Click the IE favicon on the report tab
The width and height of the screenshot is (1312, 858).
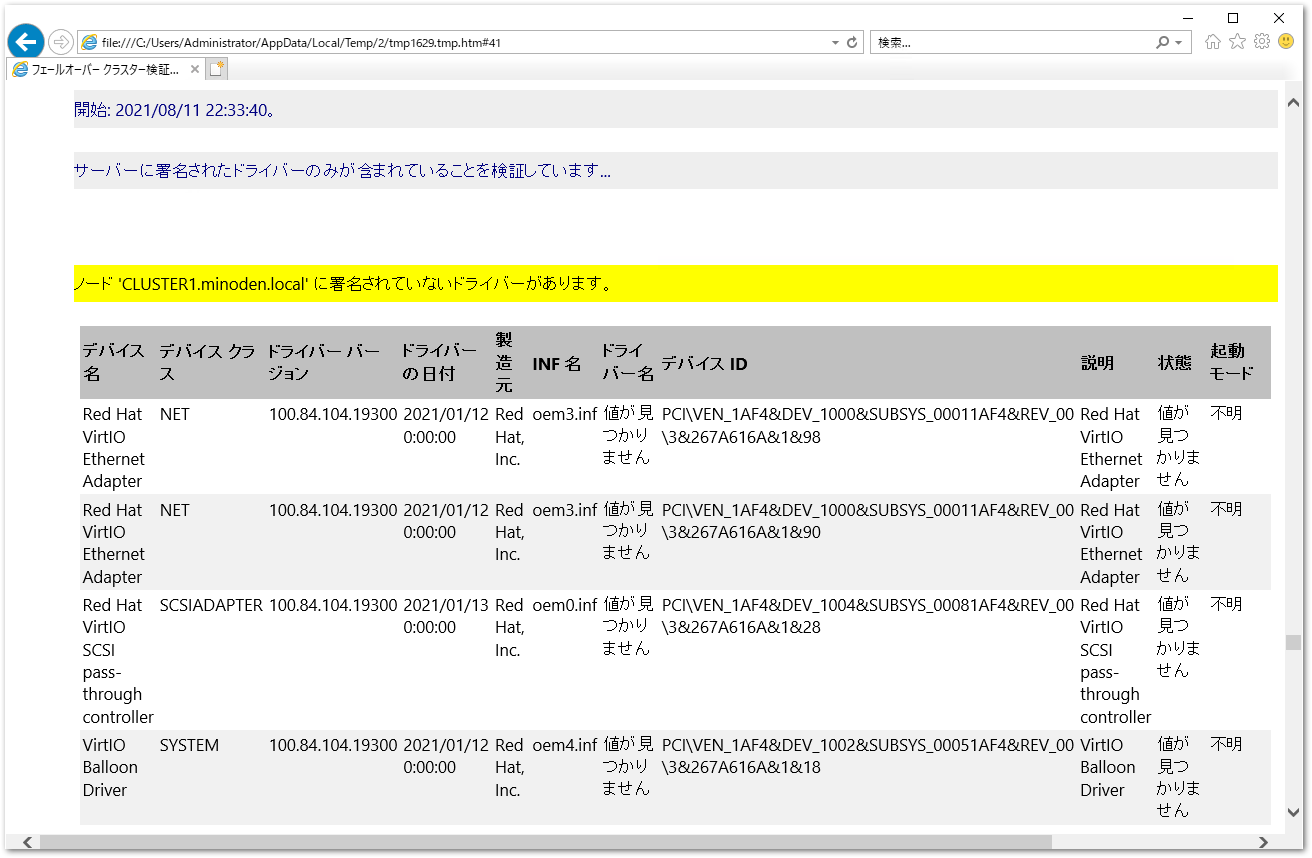coord(21,68)
